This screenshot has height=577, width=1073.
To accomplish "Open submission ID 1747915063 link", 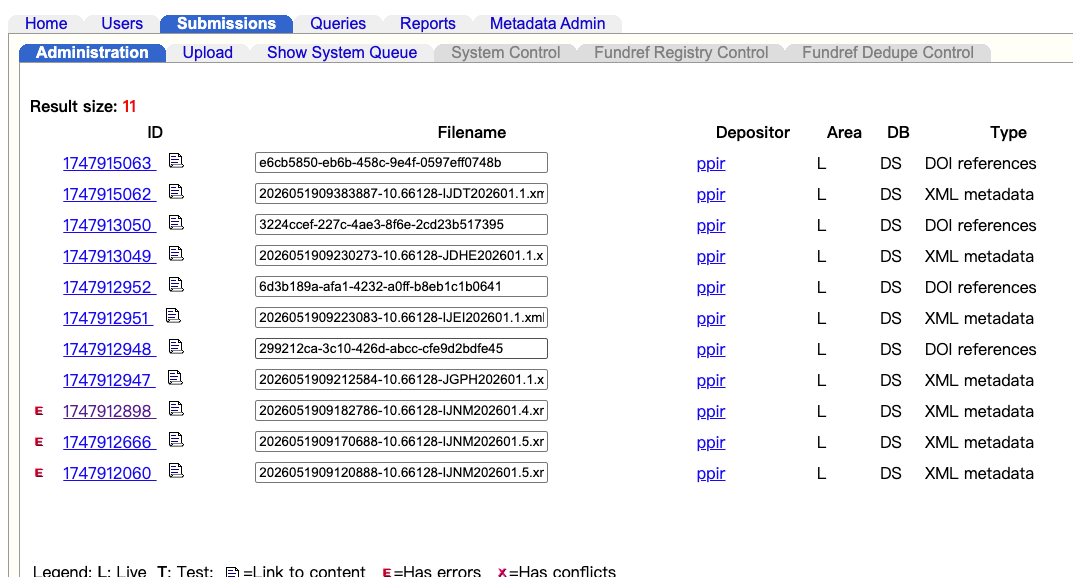I will (x=109, y=164).
